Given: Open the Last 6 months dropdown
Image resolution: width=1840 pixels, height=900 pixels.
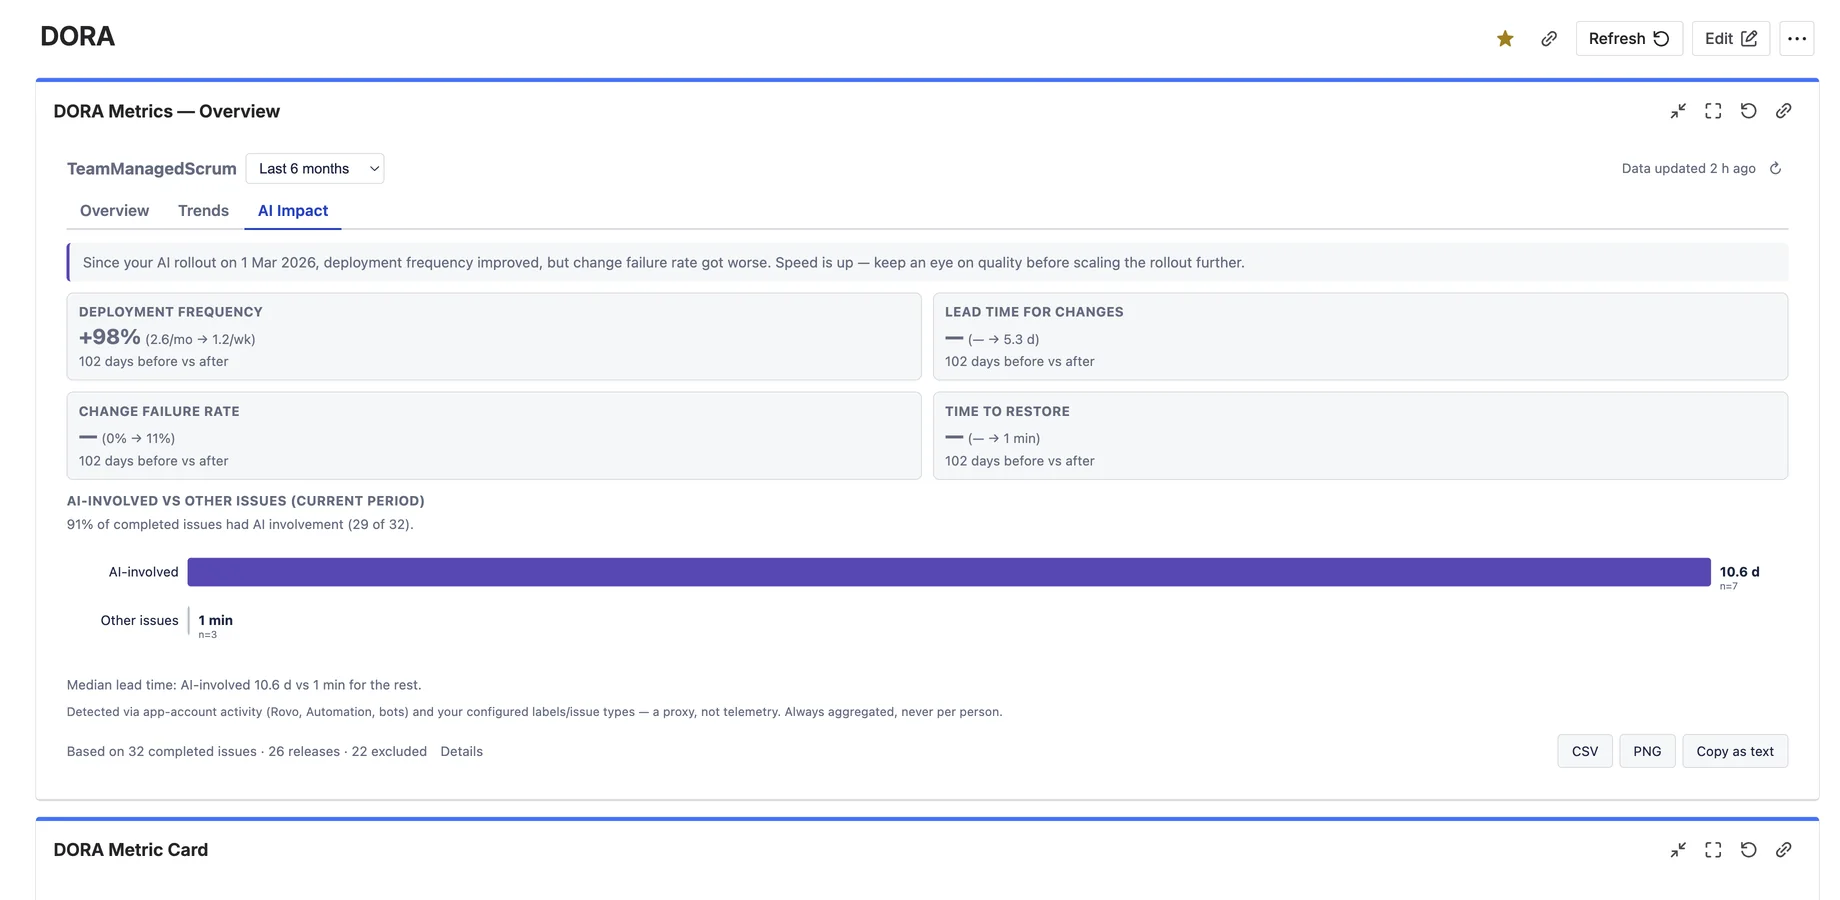Looking at the screenshot, I should (x=315, y=168).
